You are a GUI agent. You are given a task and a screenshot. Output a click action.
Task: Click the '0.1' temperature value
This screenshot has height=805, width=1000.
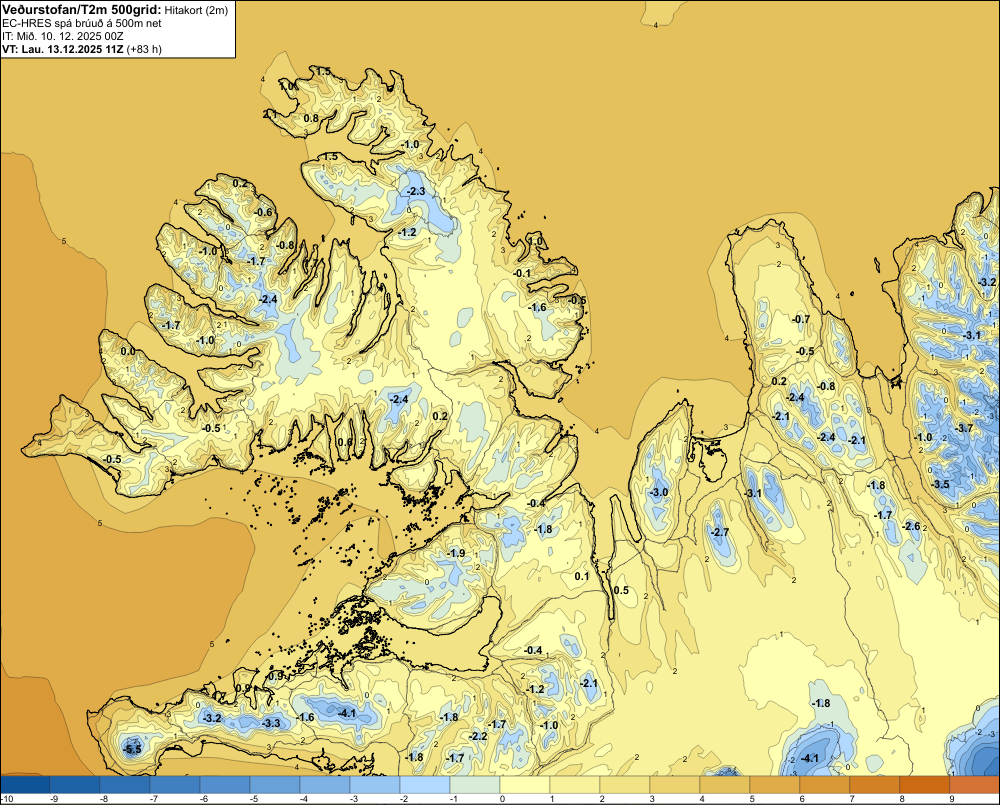(x=582, y=576)
